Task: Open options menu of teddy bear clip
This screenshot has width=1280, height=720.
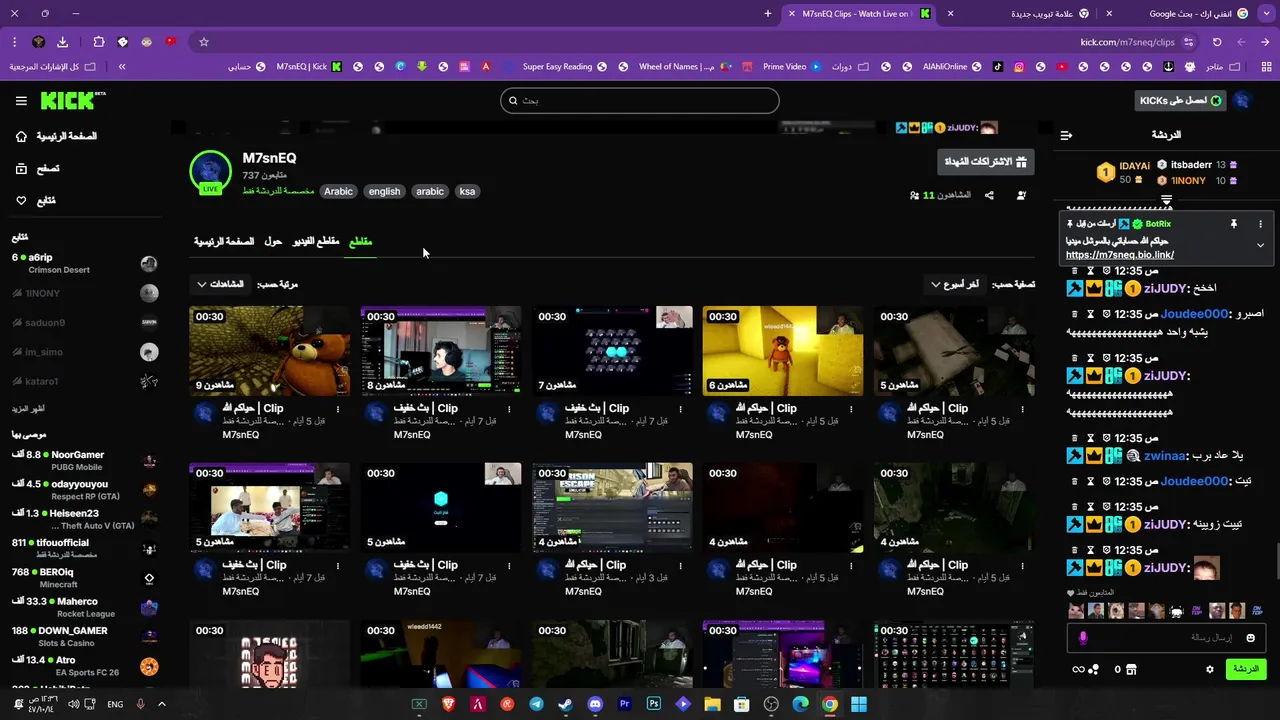Action: tap(338, 409)
